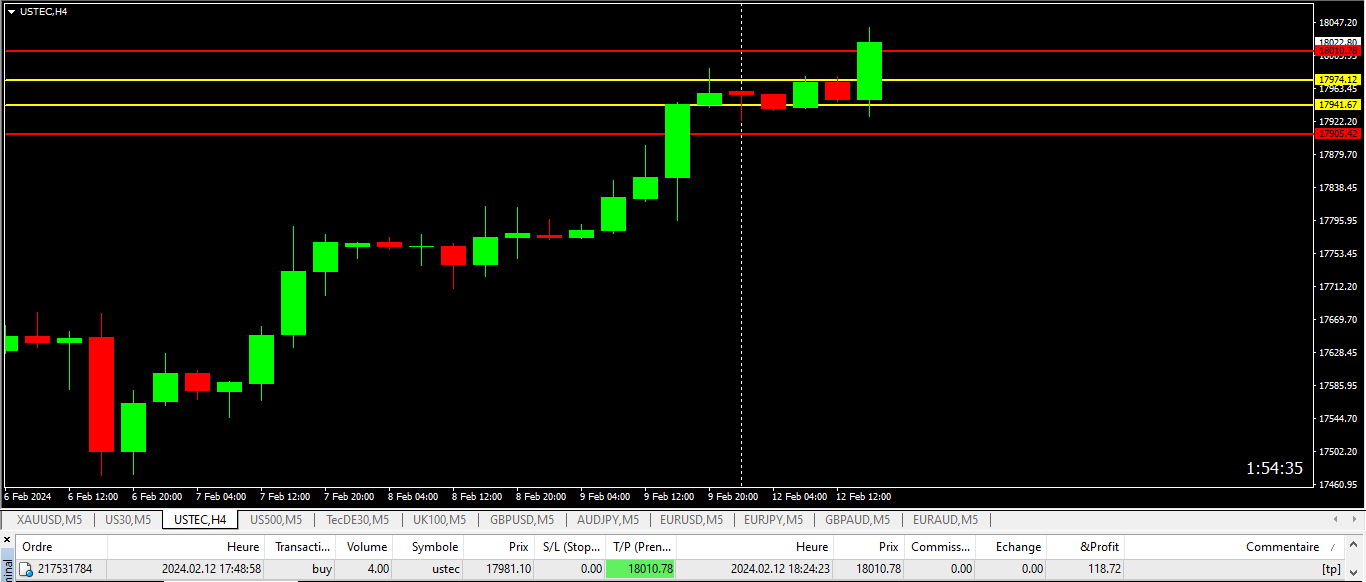Open the TecDE30,M5 chart tab
The height and width of the screenshot is (582, 1366).
[357, 520]
